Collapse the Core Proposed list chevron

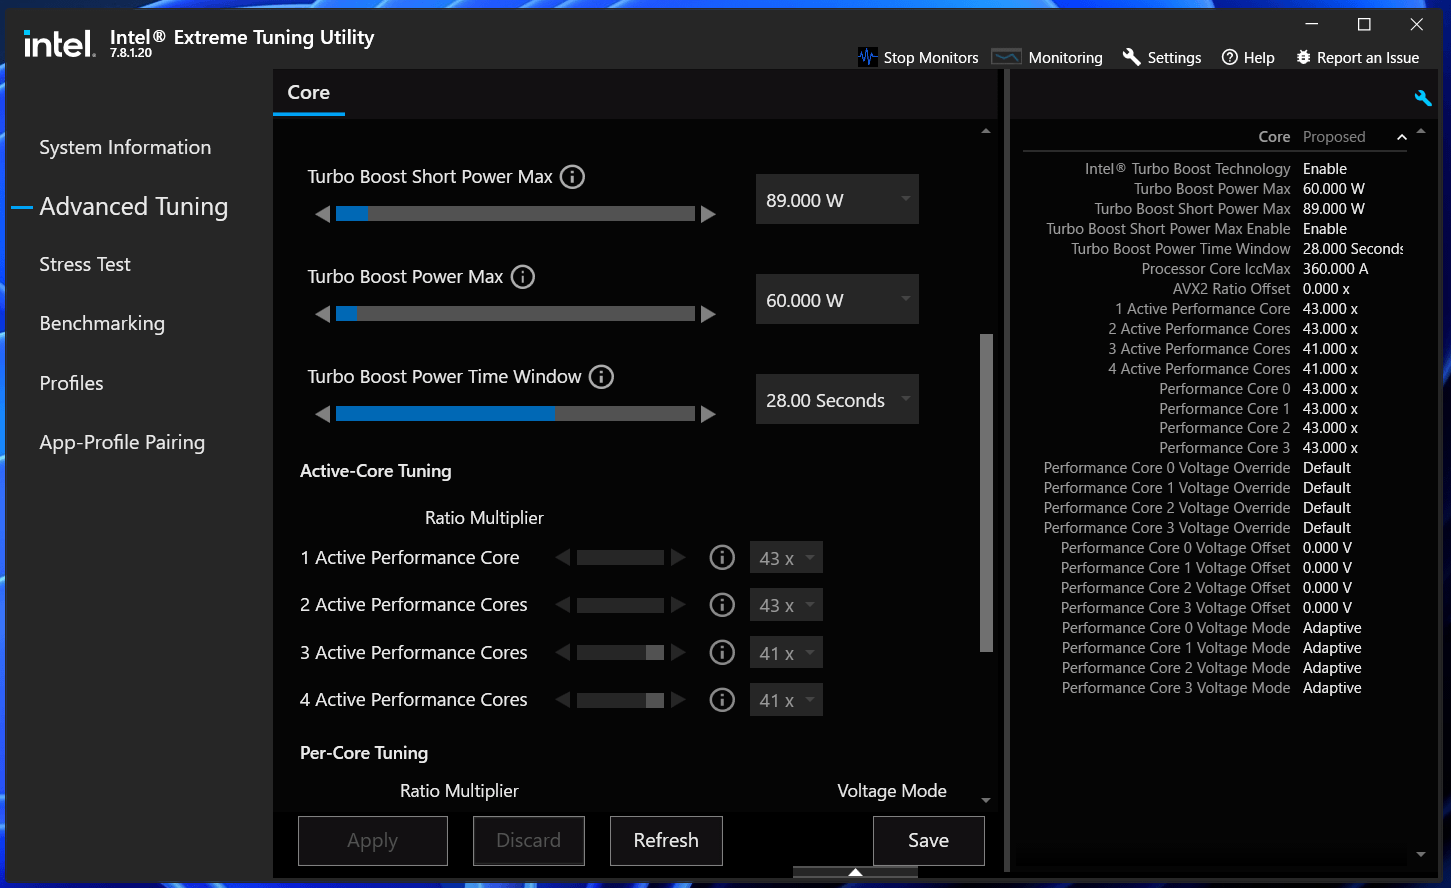[1401, 137]
